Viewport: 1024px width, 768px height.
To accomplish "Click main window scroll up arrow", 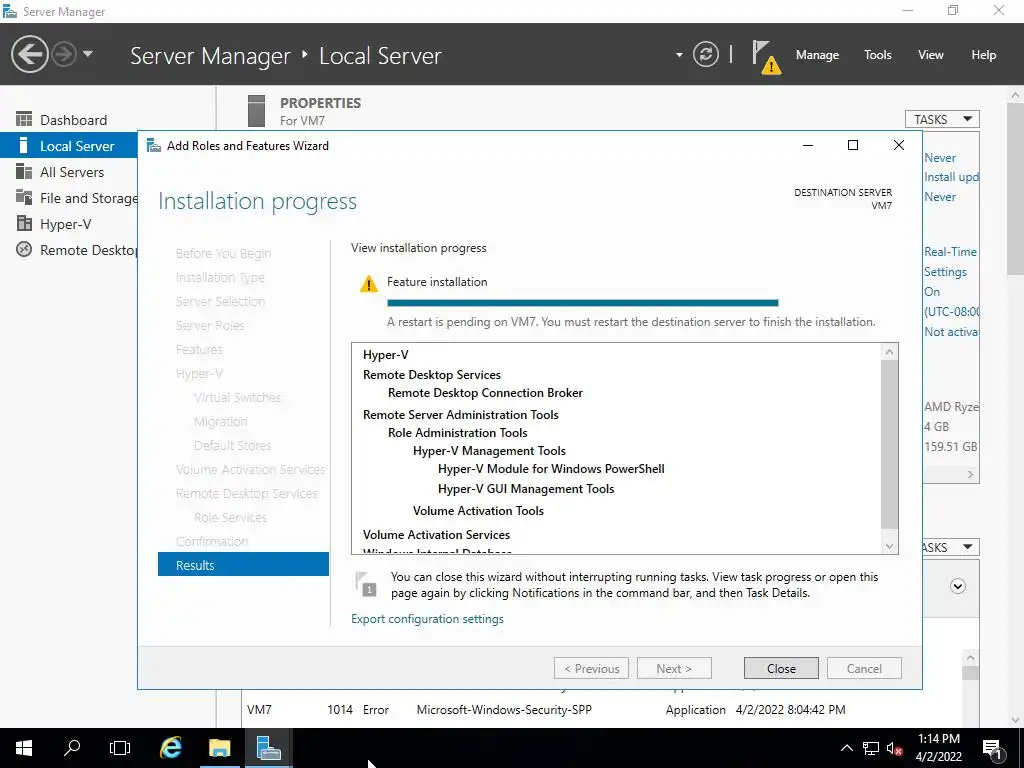I will [x=1015, y=95].
